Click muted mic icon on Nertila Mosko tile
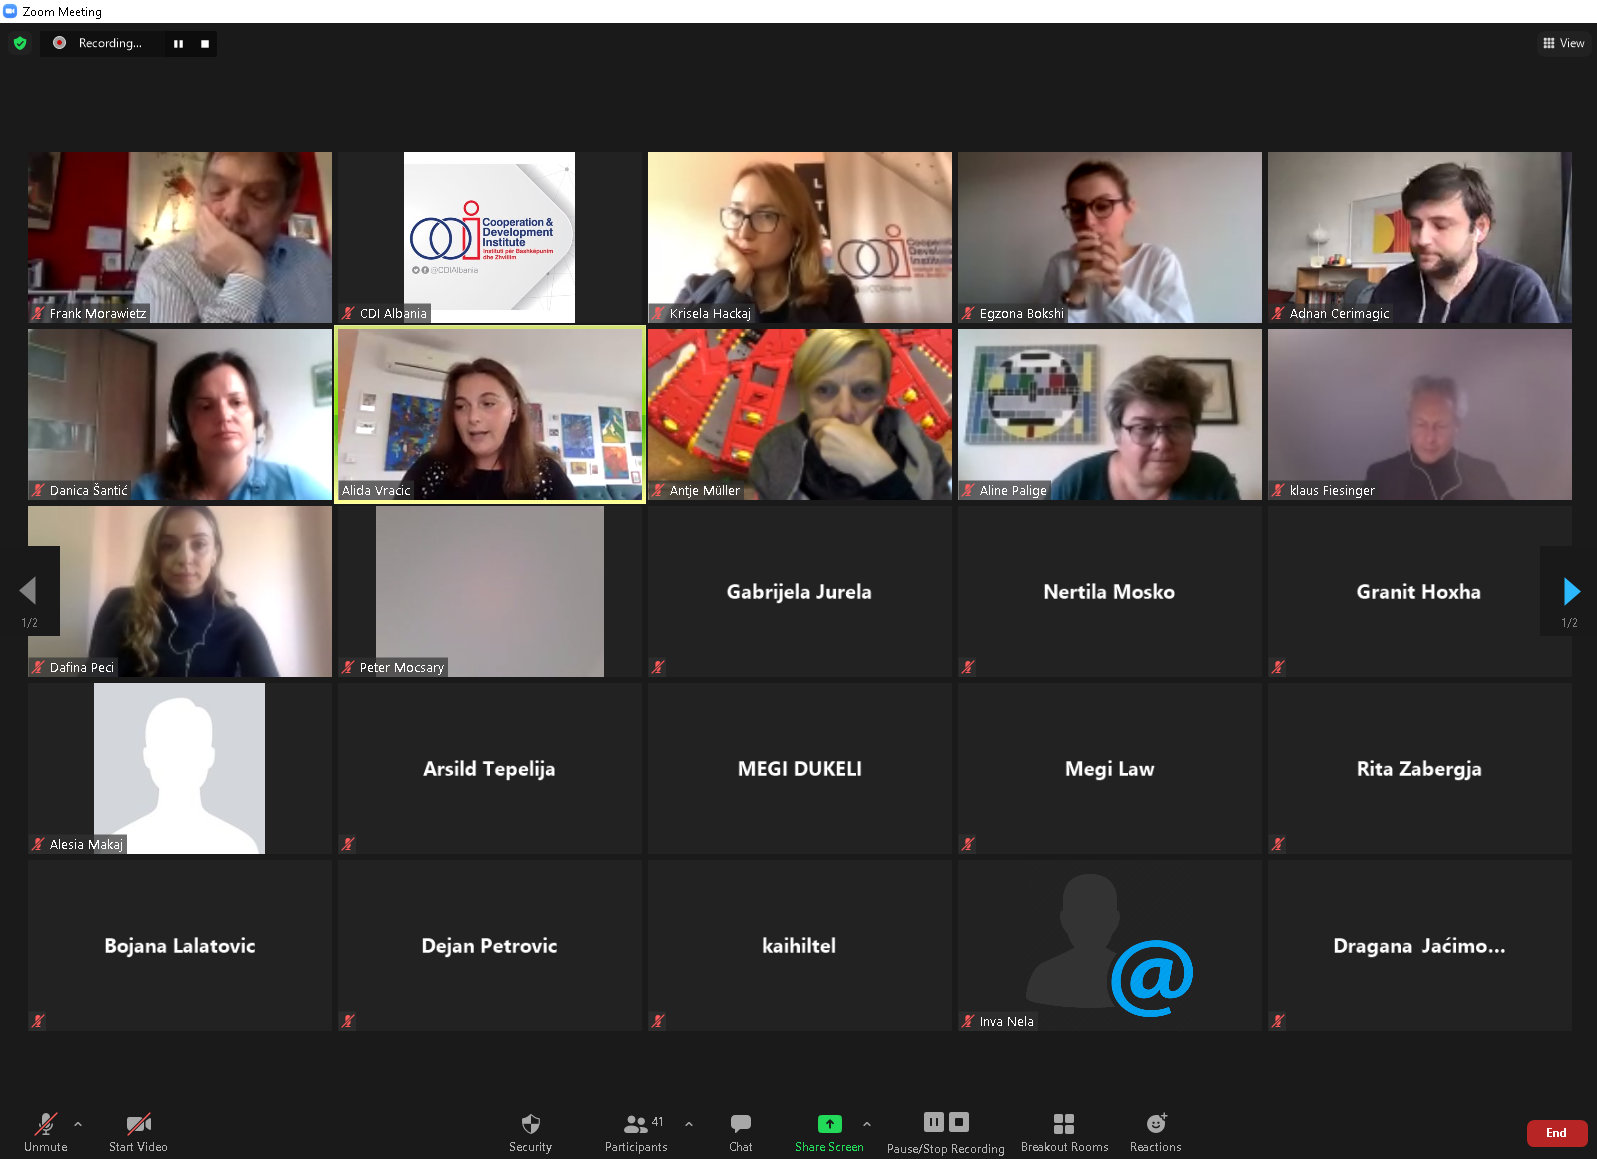The width and height of the screenshot is (1597, 1159). 968,667
